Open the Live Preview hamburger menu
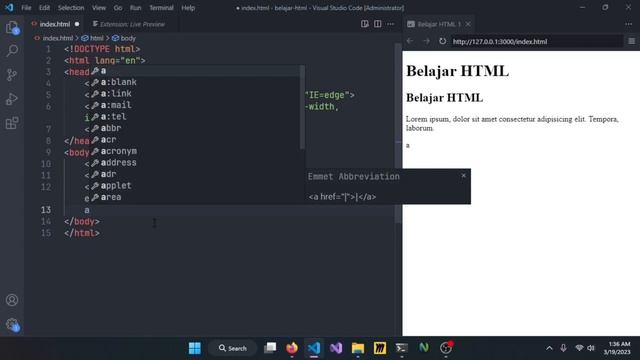640x360 pixels. click(x=631, y=41)
